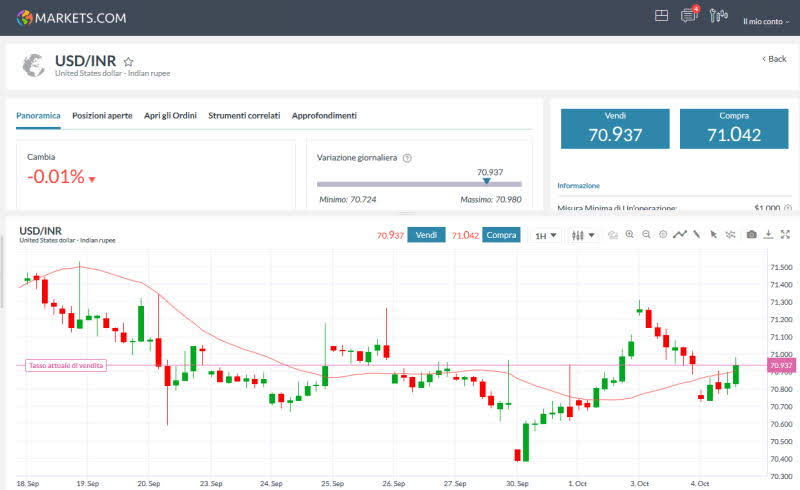Zoom in on the chart
The height and width of the screenshot is (490, 800).
630,235
